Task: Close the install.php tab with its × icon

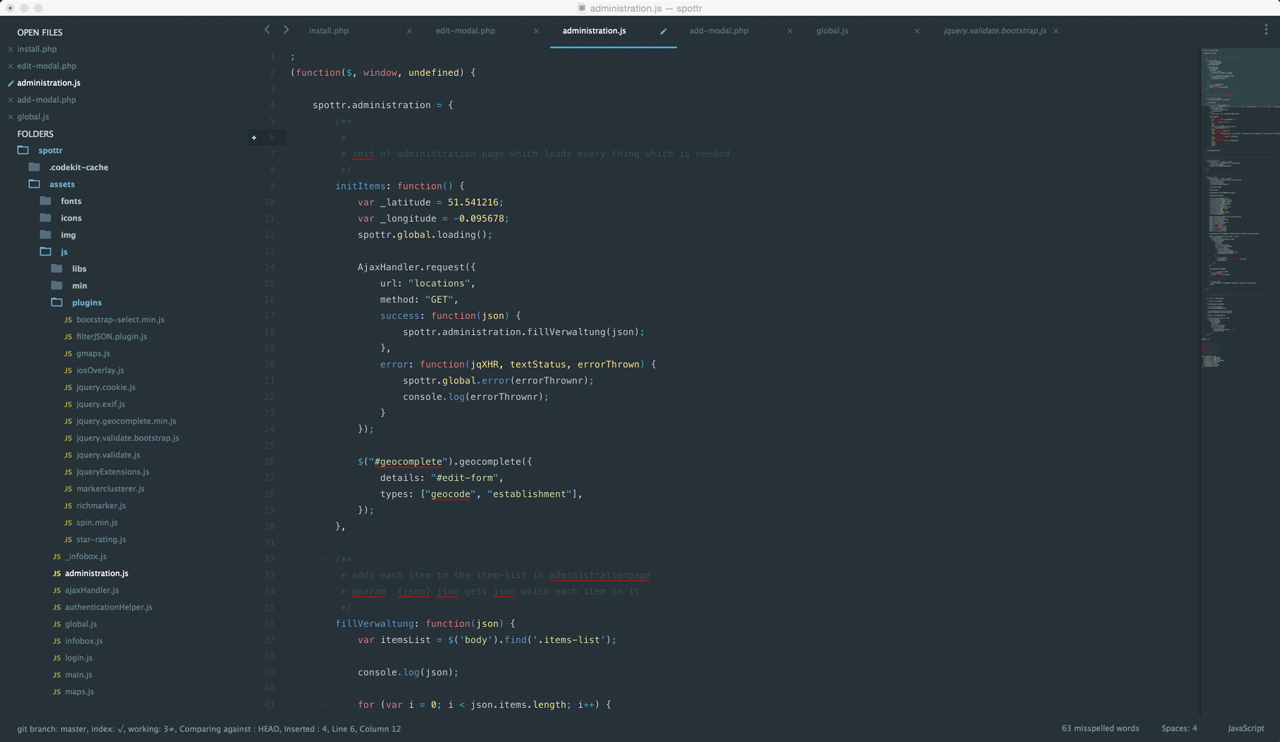Action: 409,31
